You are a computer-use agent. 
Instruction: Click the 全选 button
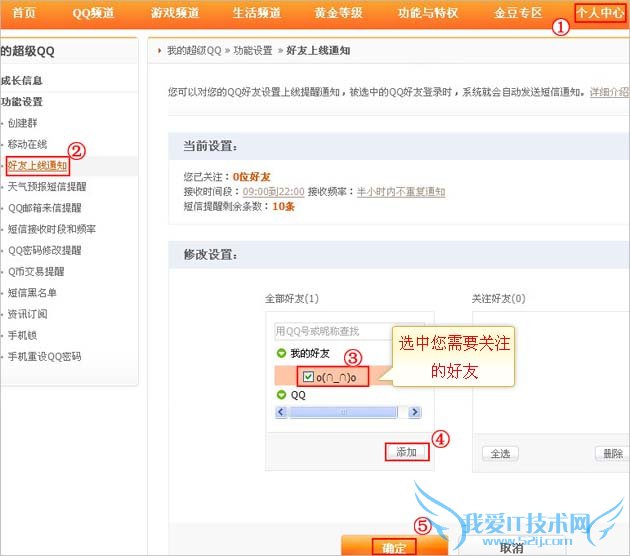(500, 454)
